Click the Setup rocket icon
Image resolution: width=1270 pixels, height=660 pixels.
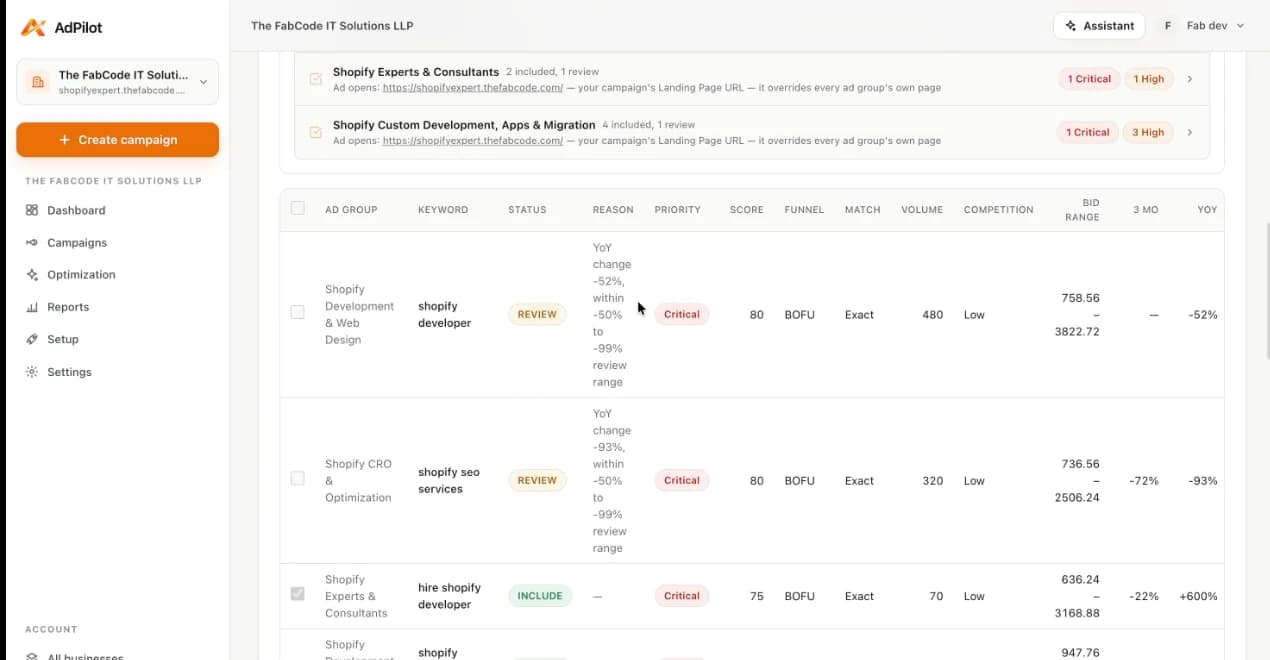[32, 339]
